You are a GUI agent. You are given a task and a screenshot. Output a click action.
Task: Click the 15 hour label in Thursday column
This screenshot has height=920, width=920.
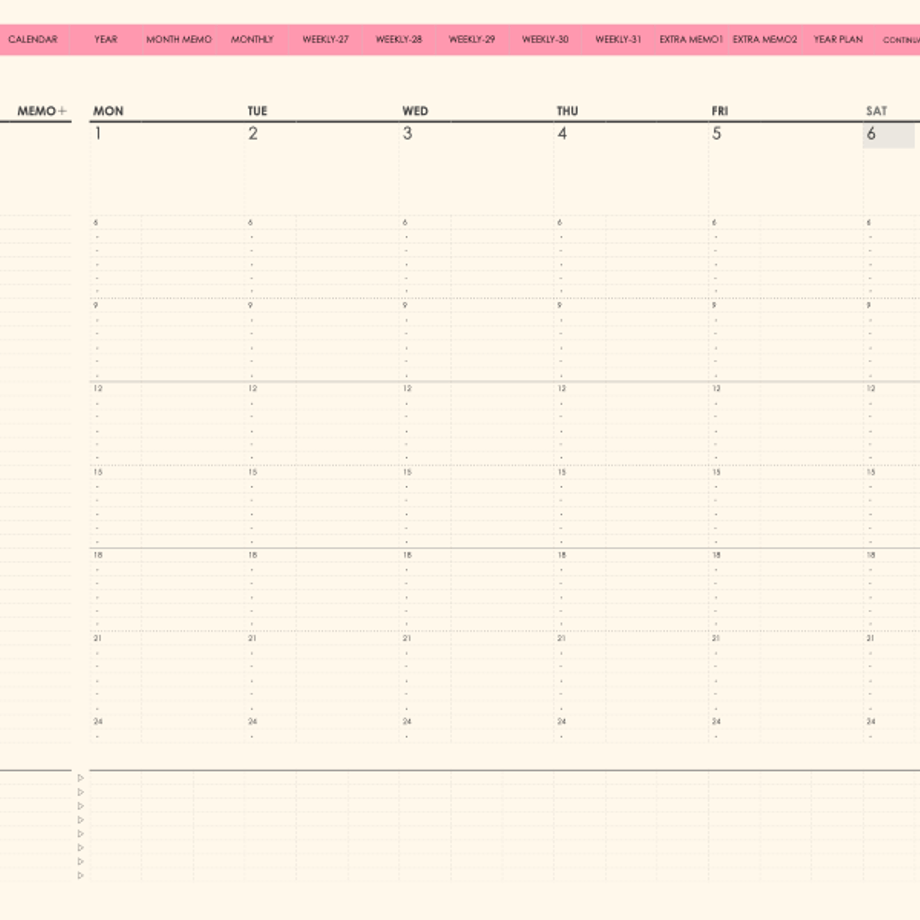click(x=562, y=472)
